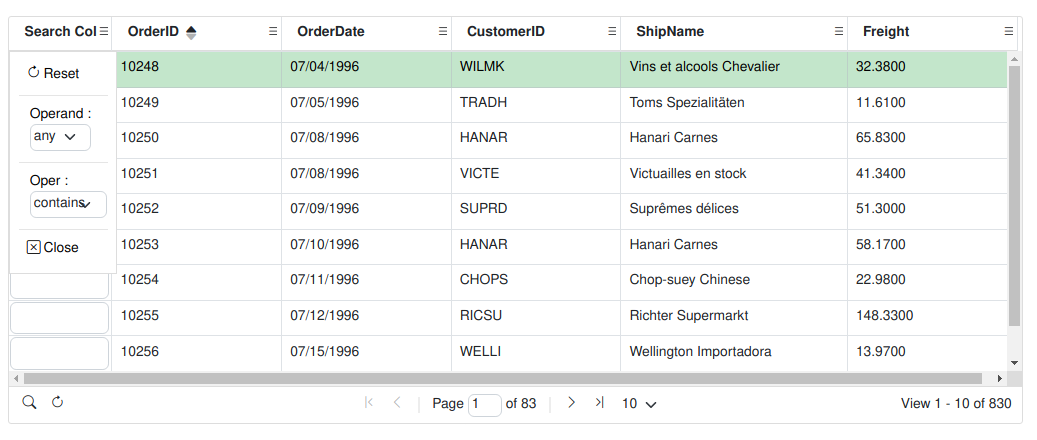Click the page number input field
The image size is (1037, 440).
click(x=484, y=404)
